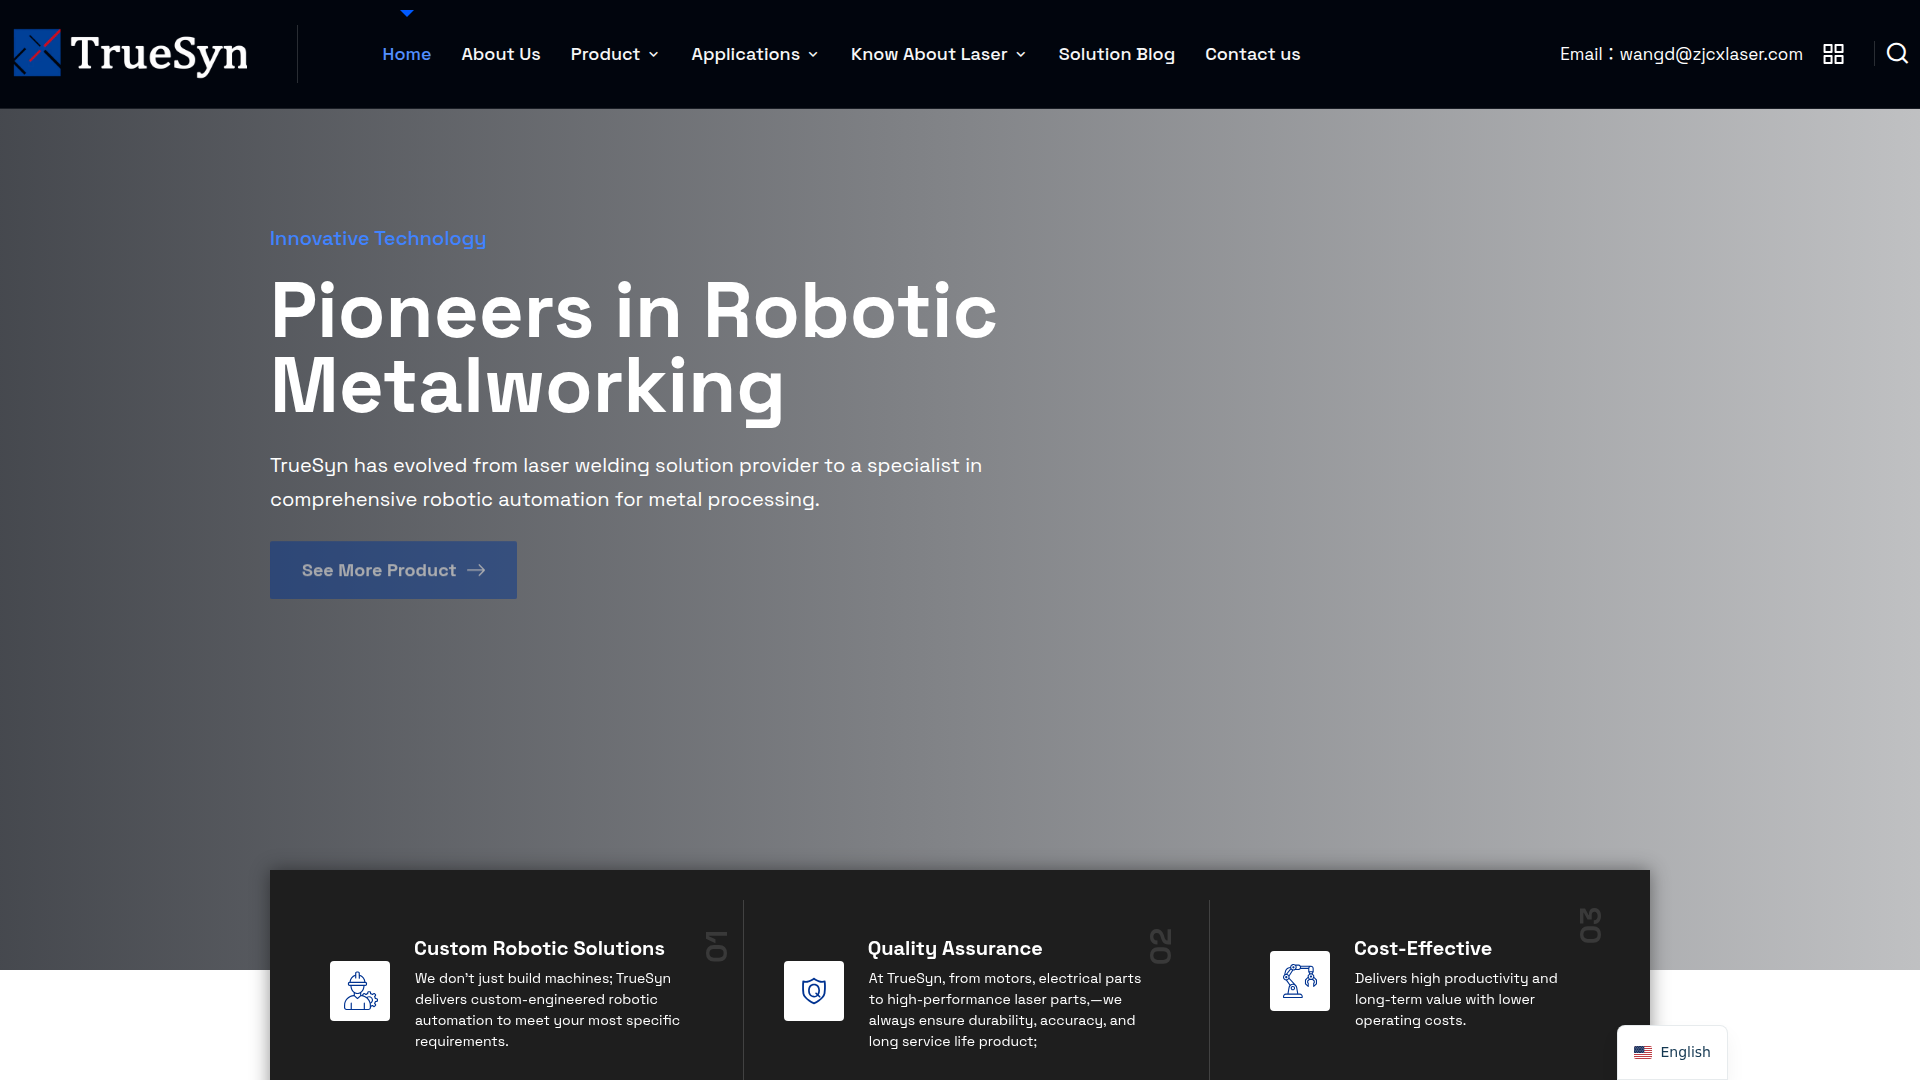Open the search magnifier icon
Viewport: 1920px width, 1080px height.
tap(1897, 54)
